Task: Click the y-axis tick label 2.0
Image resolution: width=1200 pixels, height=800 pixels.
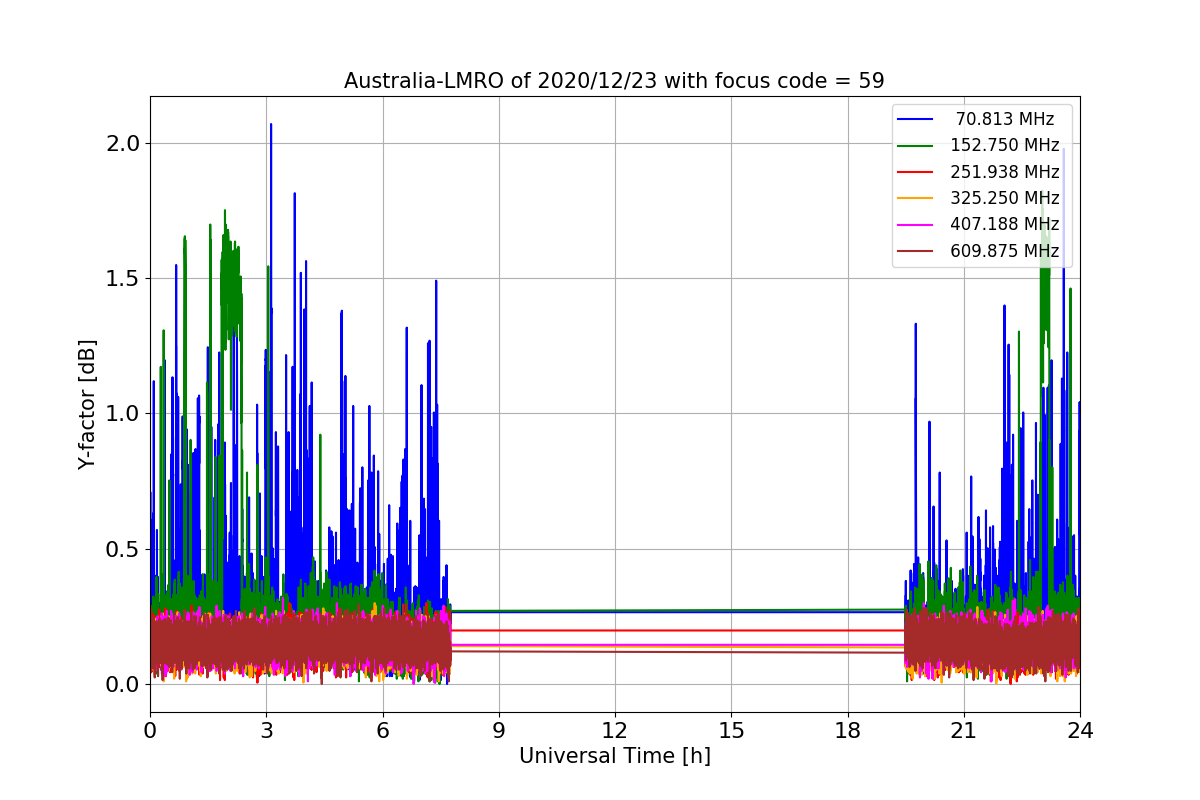Action: pyautogui.click(x=124, y=143)
